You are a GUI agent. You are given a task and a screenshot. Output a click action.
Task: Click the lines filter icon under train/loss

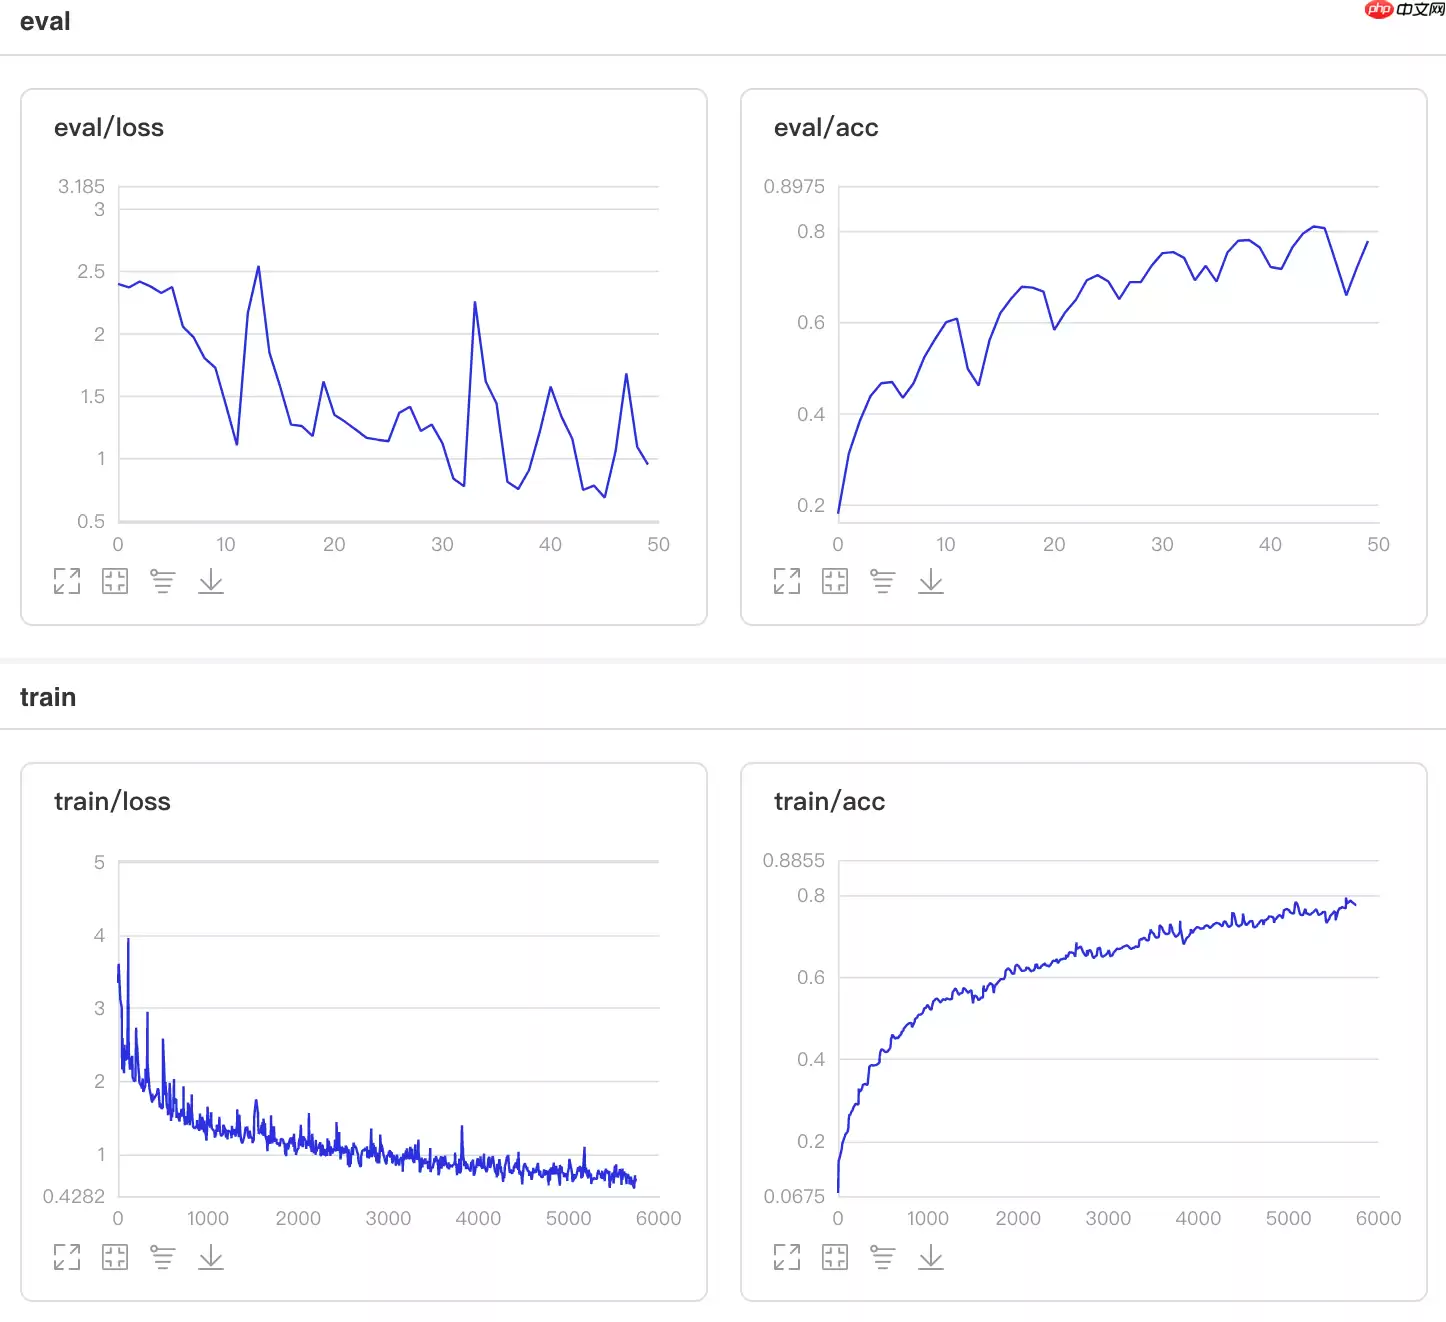coord(162,1257)
